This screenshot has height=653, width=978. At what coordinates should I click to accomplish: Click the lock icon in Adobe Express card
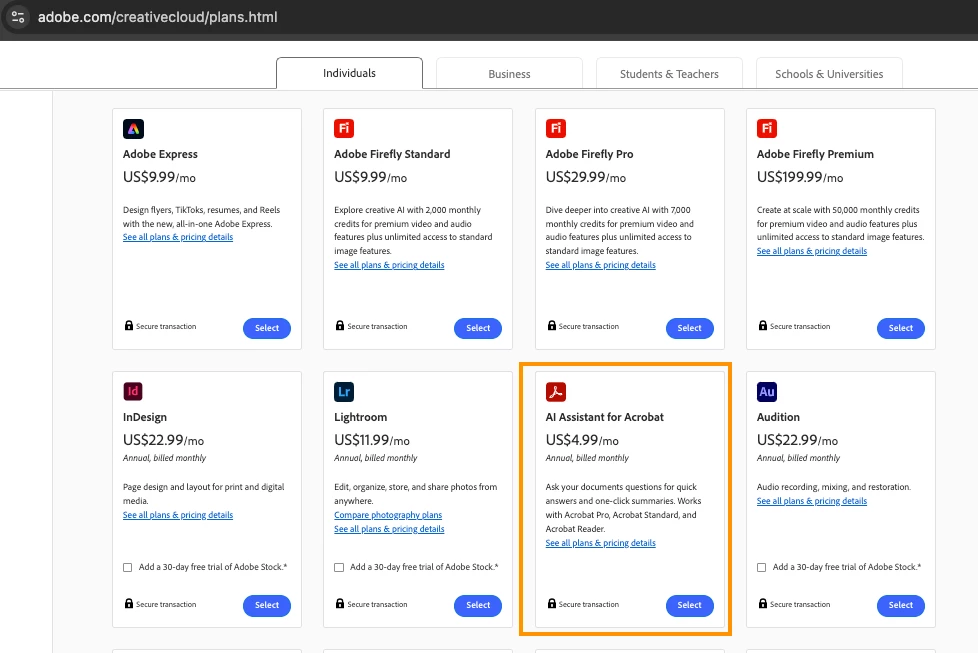128,326
